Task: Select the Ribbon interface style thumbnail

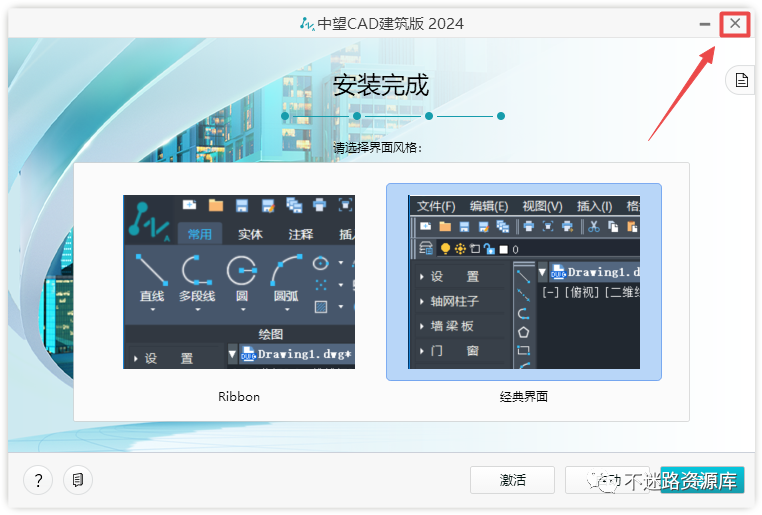Action: [x=239, y=282]
